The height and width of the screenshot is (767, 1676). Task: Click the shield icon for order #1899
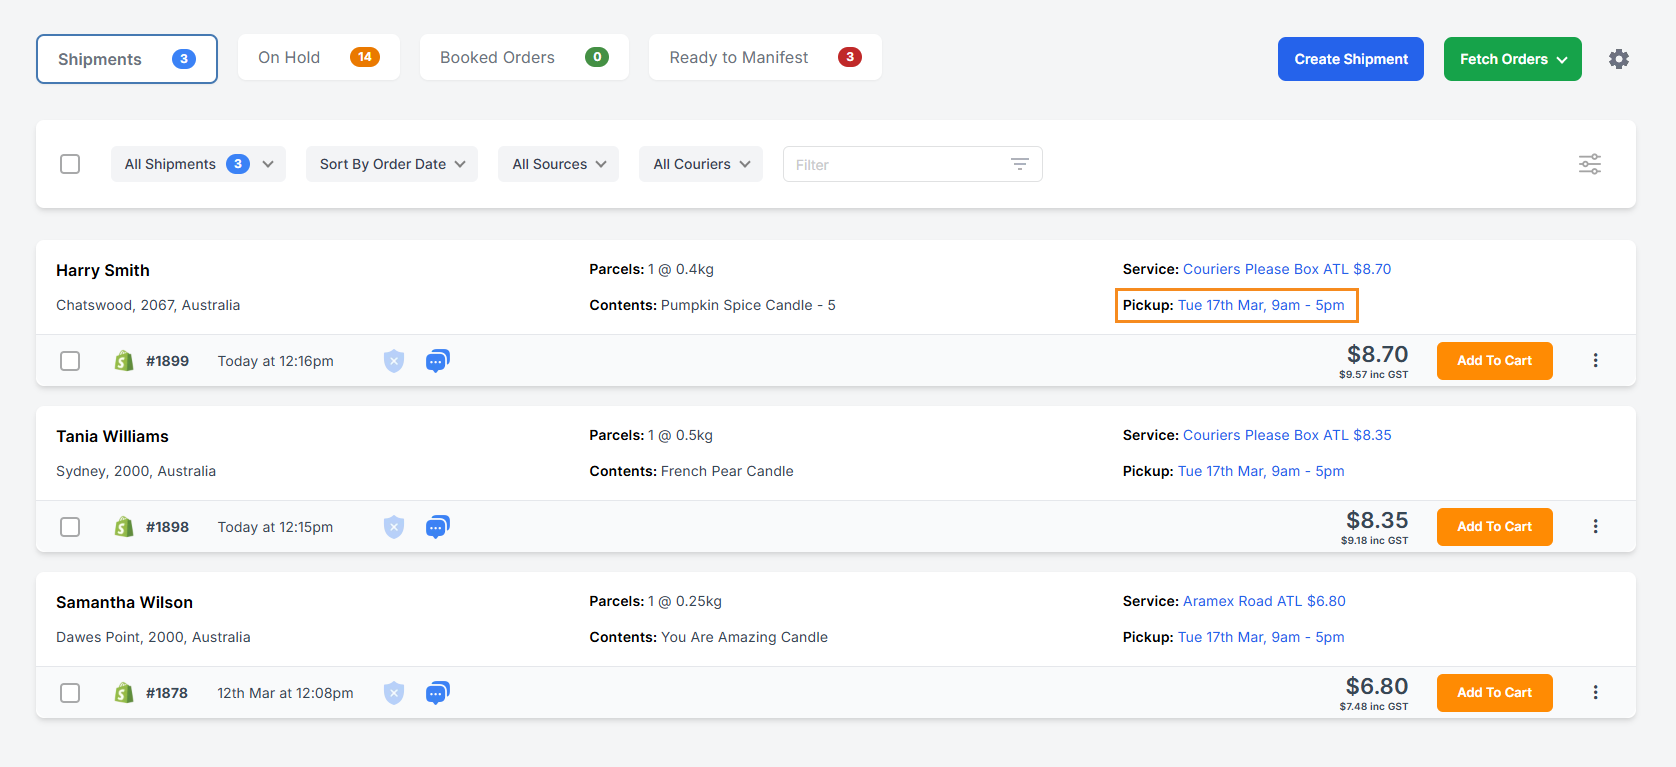point(394,361)
